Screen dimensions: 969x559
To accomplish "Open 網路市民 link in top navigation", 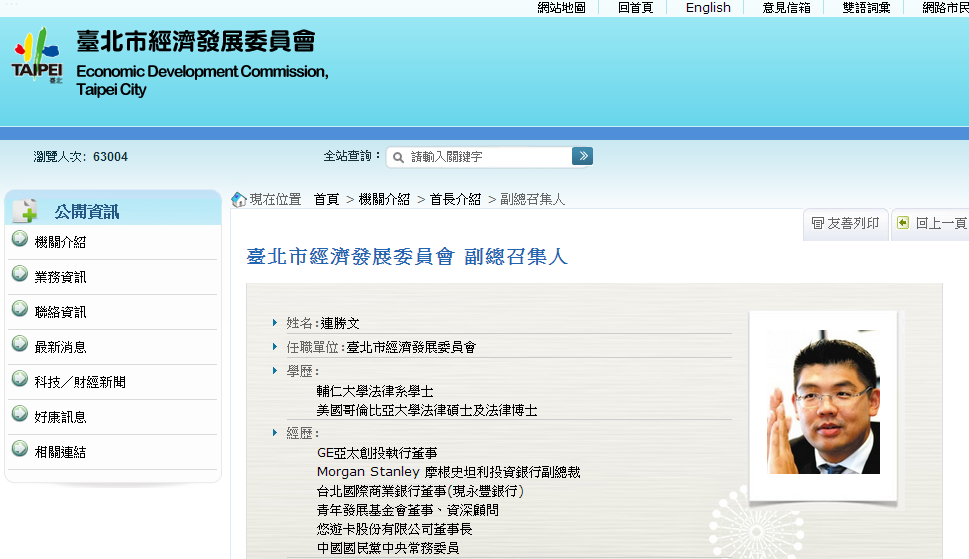I will [946, 7].
